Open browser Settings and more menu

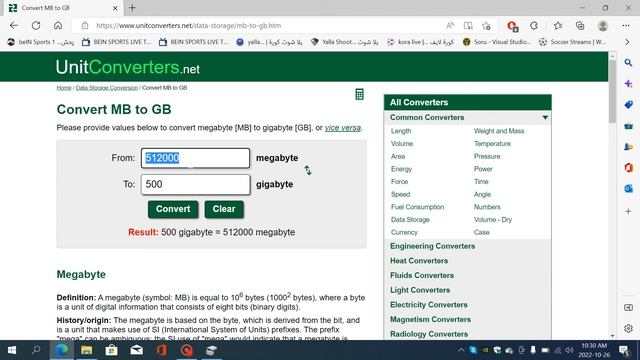(626, 26)
